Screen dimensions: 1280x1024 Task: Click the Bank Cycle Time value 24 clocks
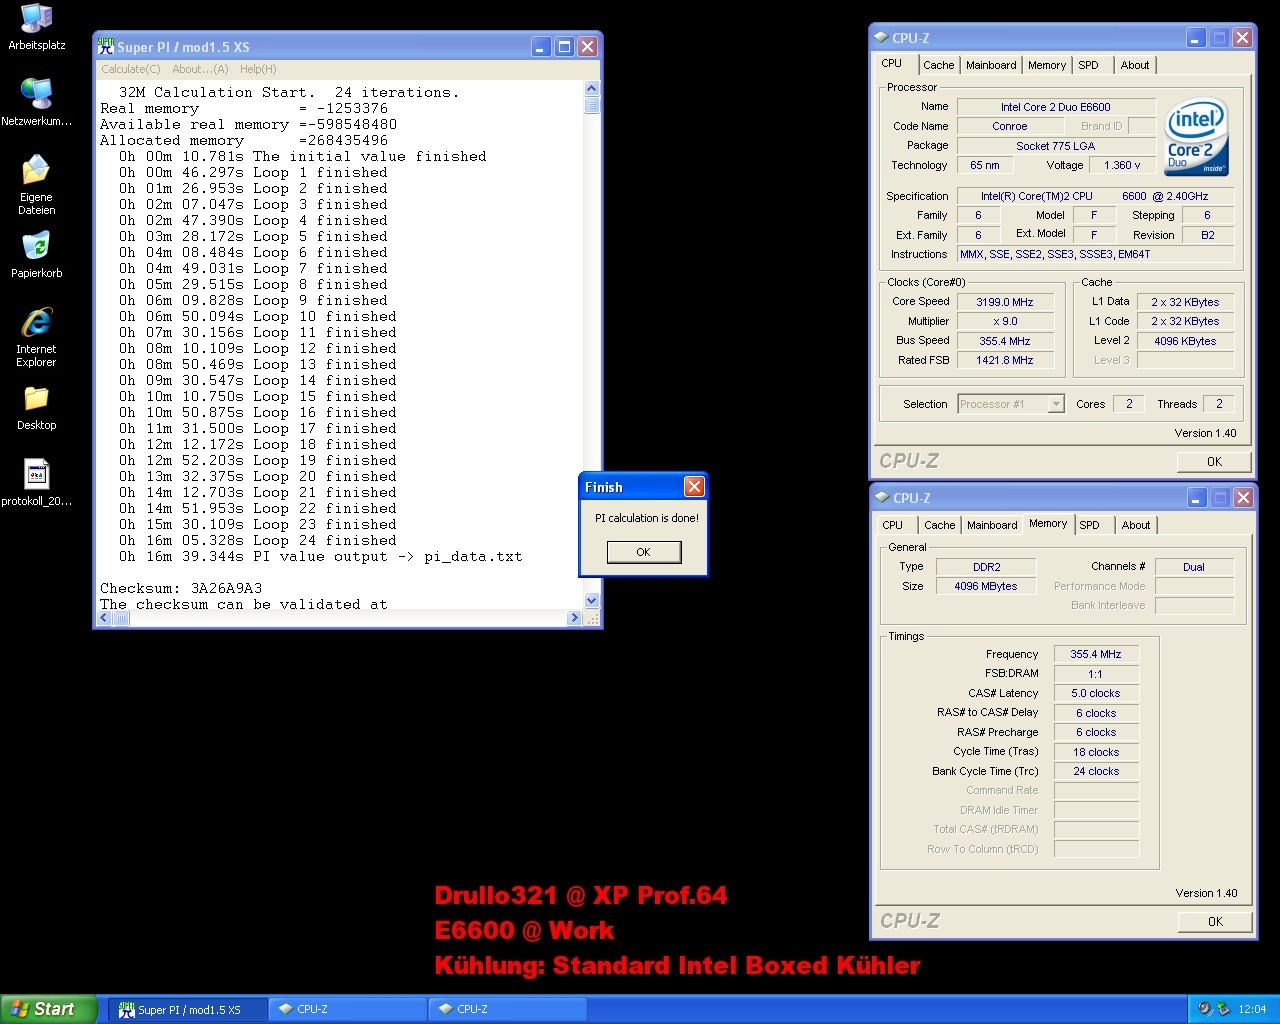point(1096,771)
